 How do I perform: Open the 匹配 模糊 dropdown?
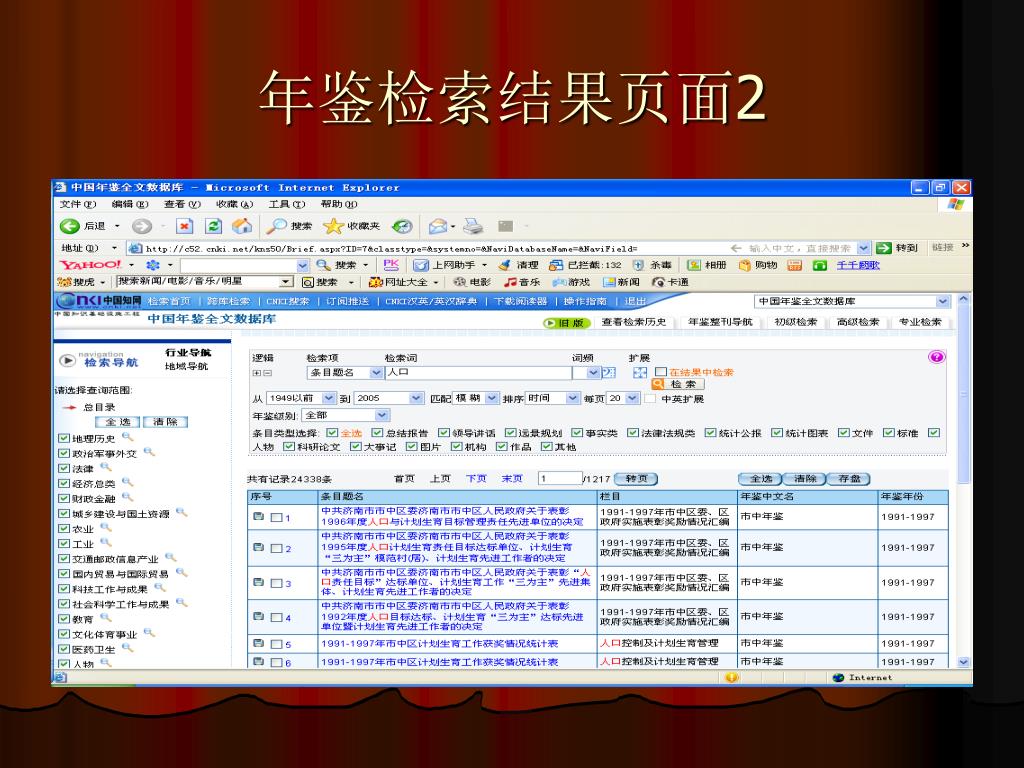[x=492, y=398]
